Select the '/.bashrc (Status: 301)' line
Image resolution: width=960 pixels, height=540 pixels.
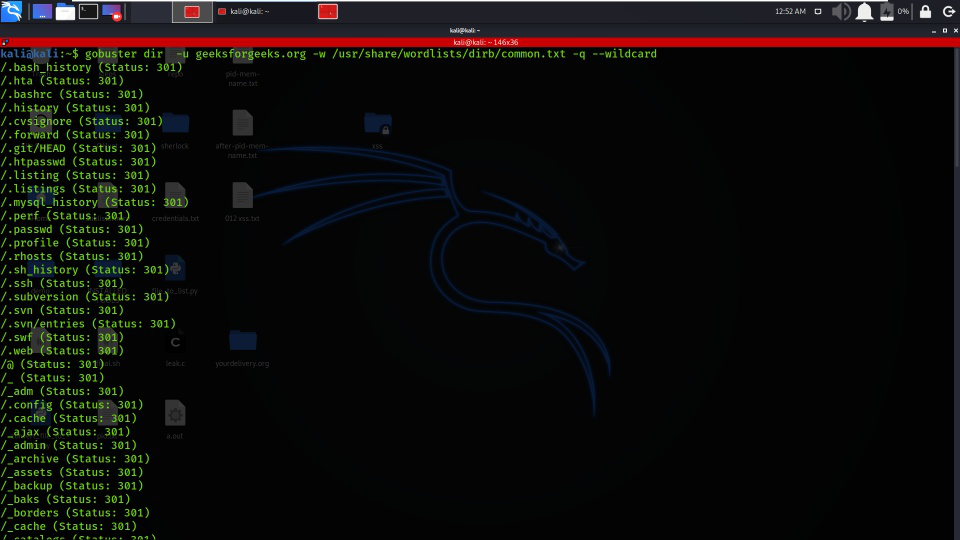(x=72, y=94)
